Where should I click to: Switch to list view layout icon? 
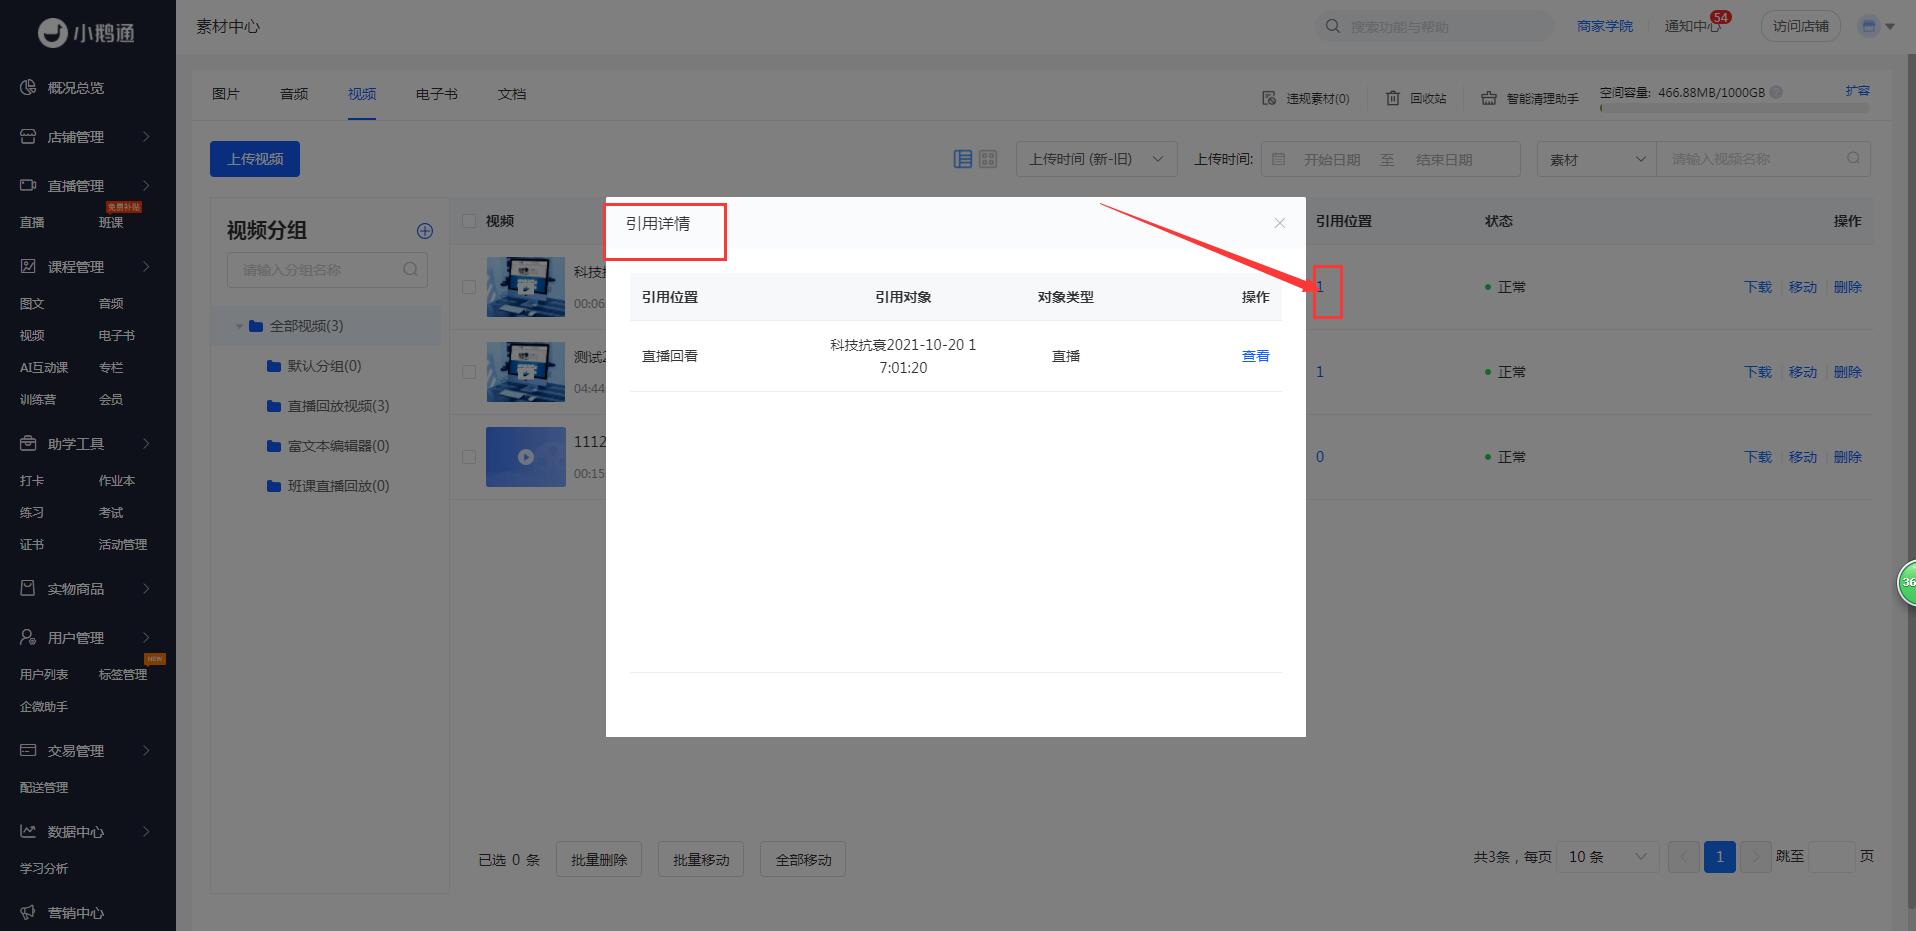tap(963, 159)
